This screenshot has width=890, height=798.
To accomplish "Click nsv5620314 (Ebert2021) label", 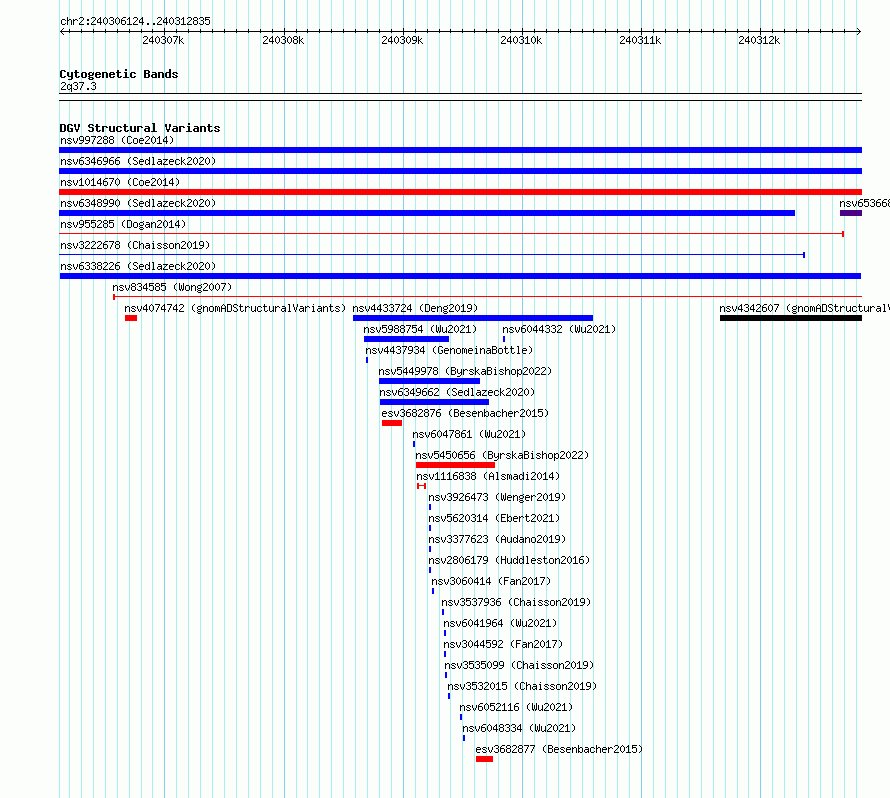I will pos(494,518).
